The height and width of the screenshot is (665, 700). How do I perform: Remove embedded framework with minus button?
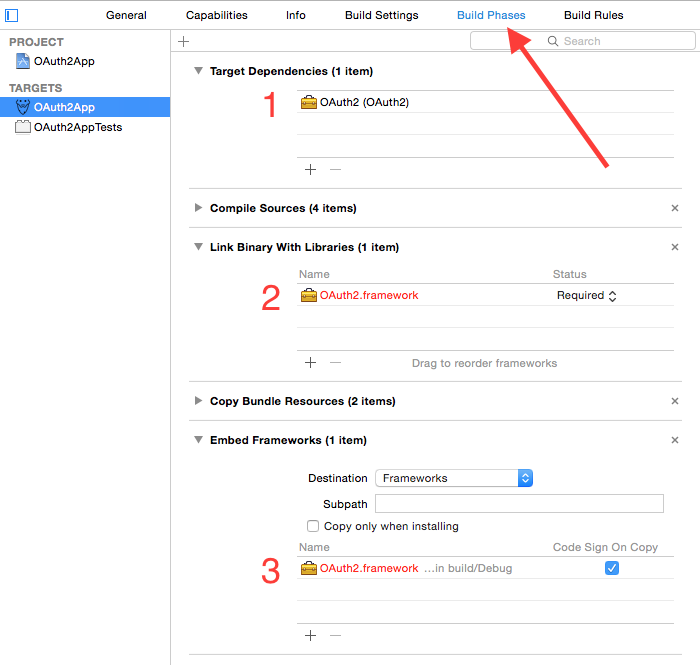(335, 636)
